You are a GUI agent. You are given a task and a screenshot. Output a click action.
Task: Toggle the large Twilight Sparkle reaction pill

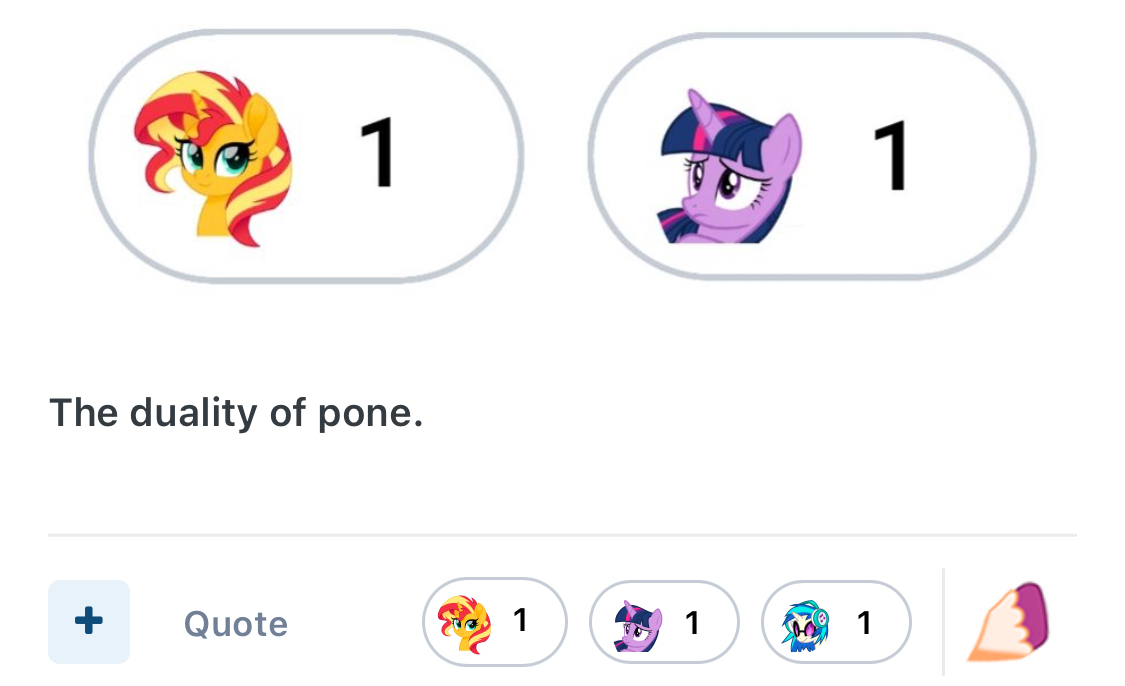pos(811,156)
